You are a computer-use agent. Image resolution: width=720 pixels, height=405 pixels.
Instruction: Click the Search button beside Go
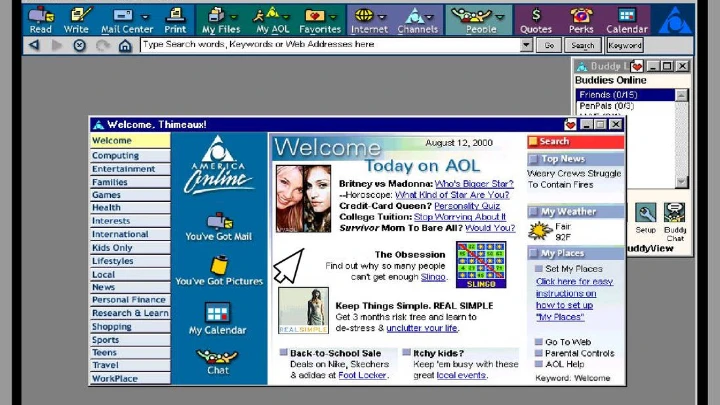point(583,45)
